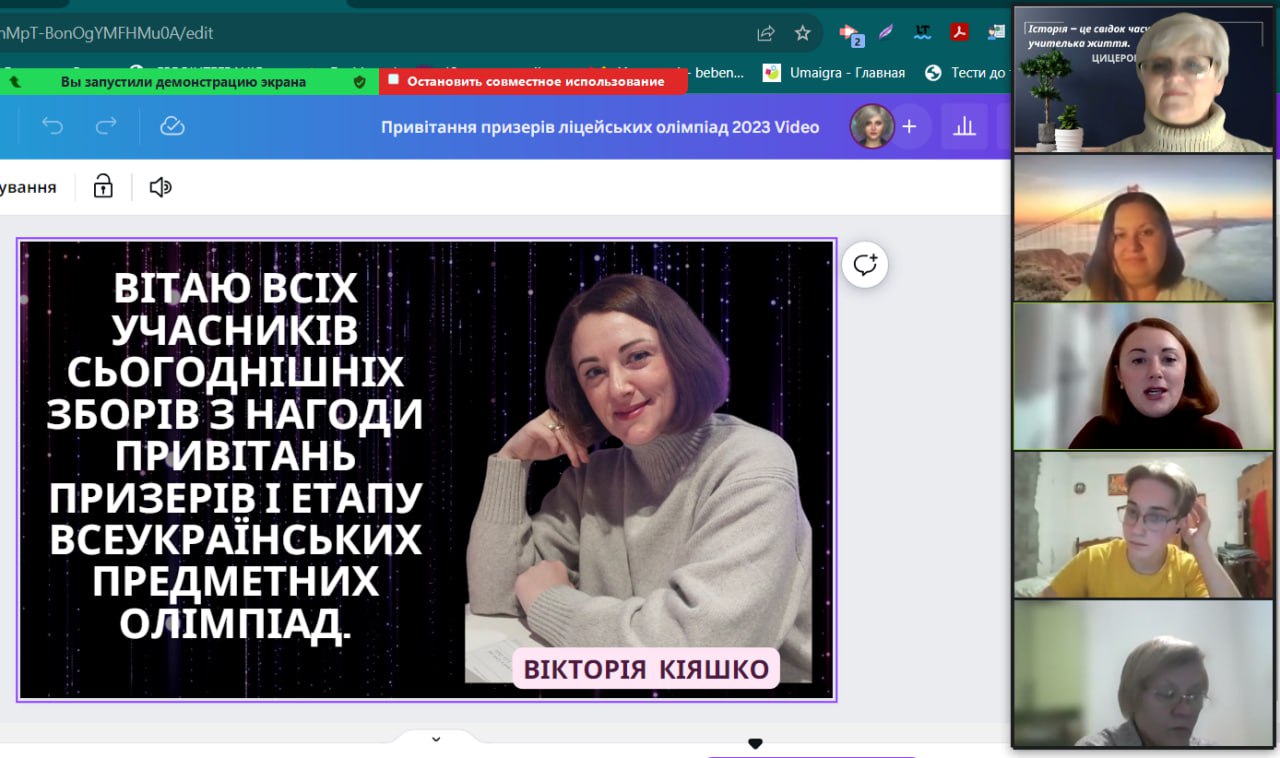Viewport: 1280px width, 758px height.
Task: Add a comment on the slide
Action: pos(864,265)
